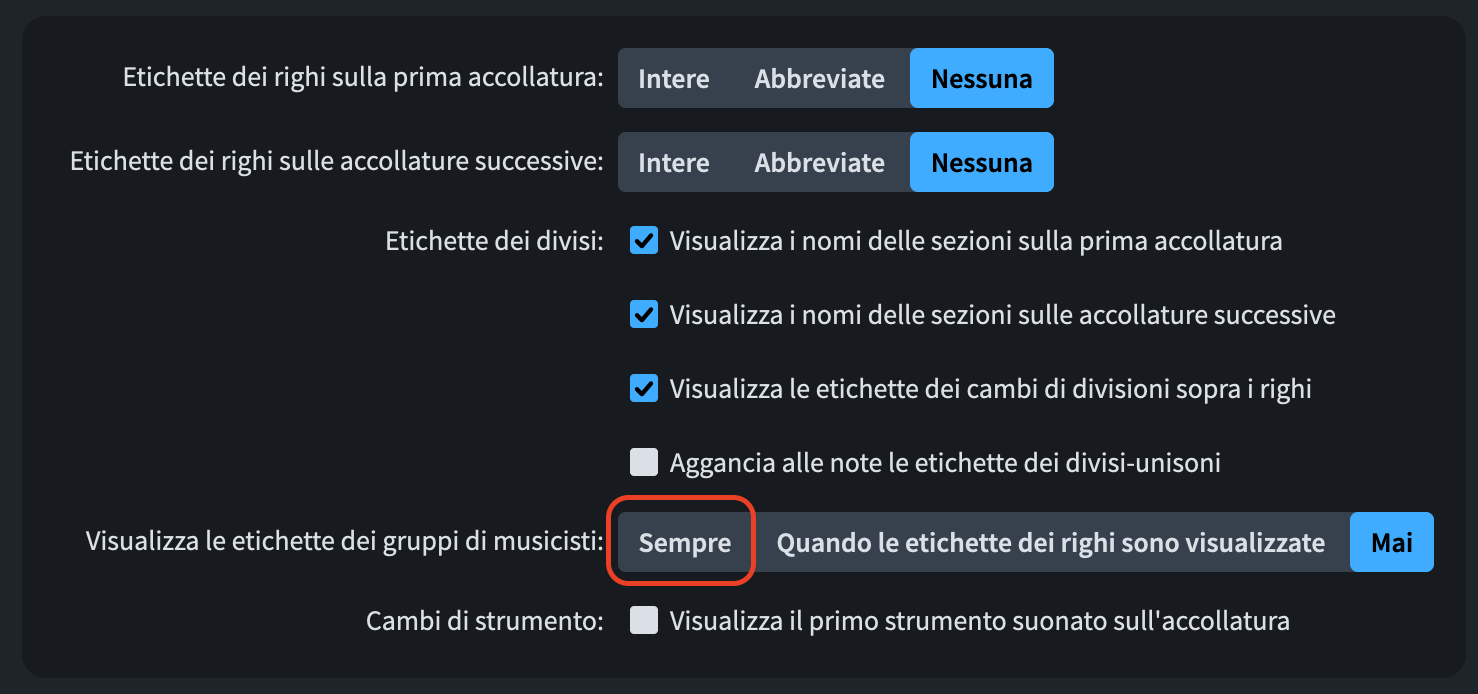The height and width of the screenshot is (694, 1478).
Task: Click 'Aggancia alle note le etichette' text label
Action: coord(945,463)
